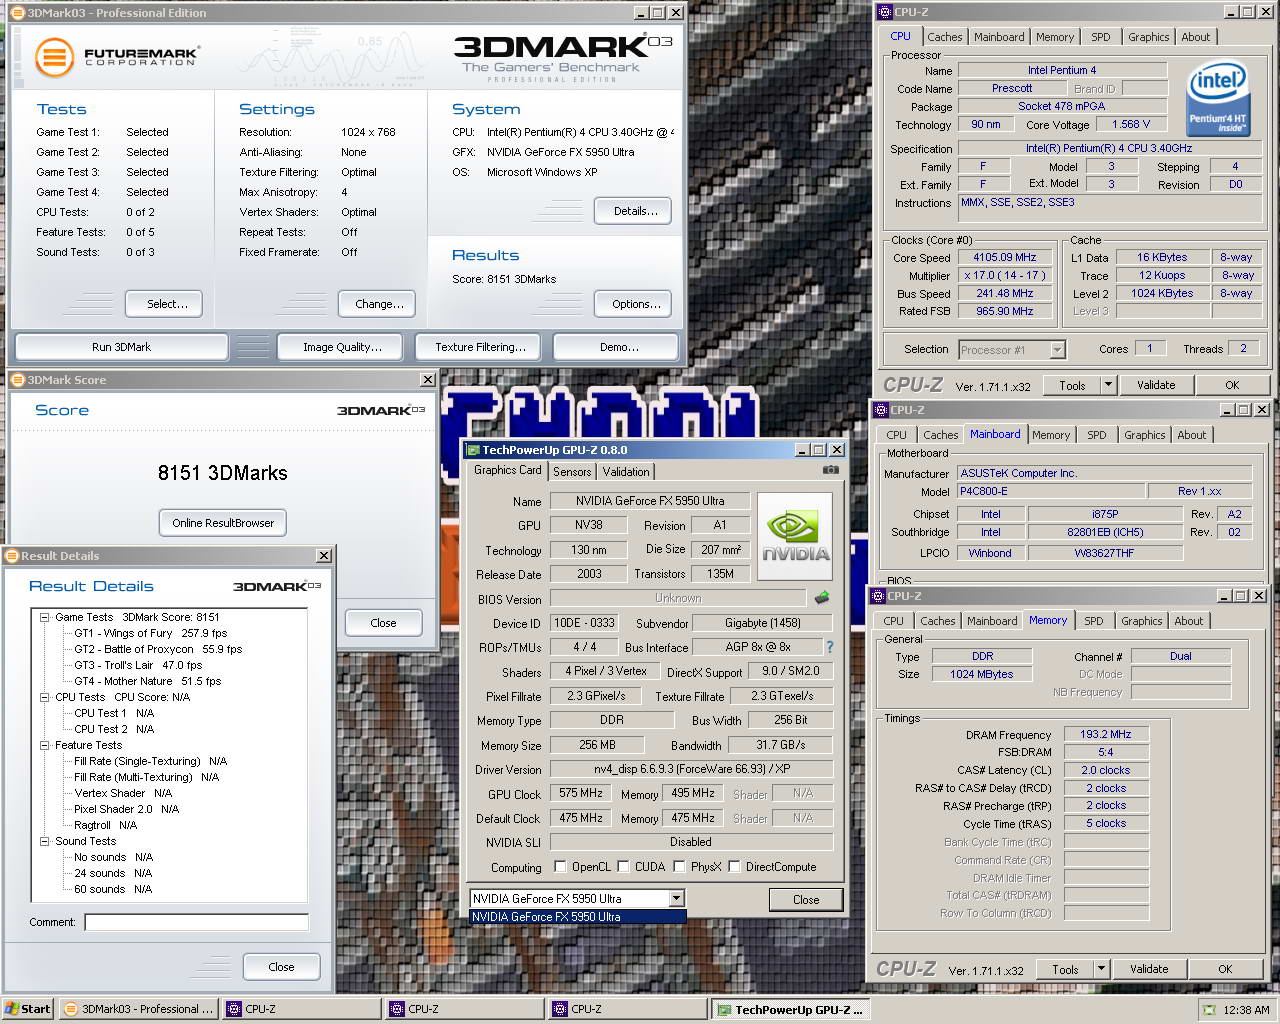The height and width of the screenshot is (1024, 1280).
Task: Click the first CPU-Z taskbar button
Action: 301,1009
